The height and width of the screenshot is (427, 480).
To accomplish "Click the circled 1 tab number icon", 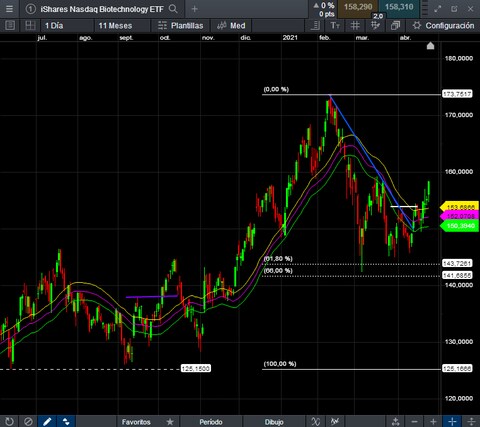I will (x=30, y=9).
